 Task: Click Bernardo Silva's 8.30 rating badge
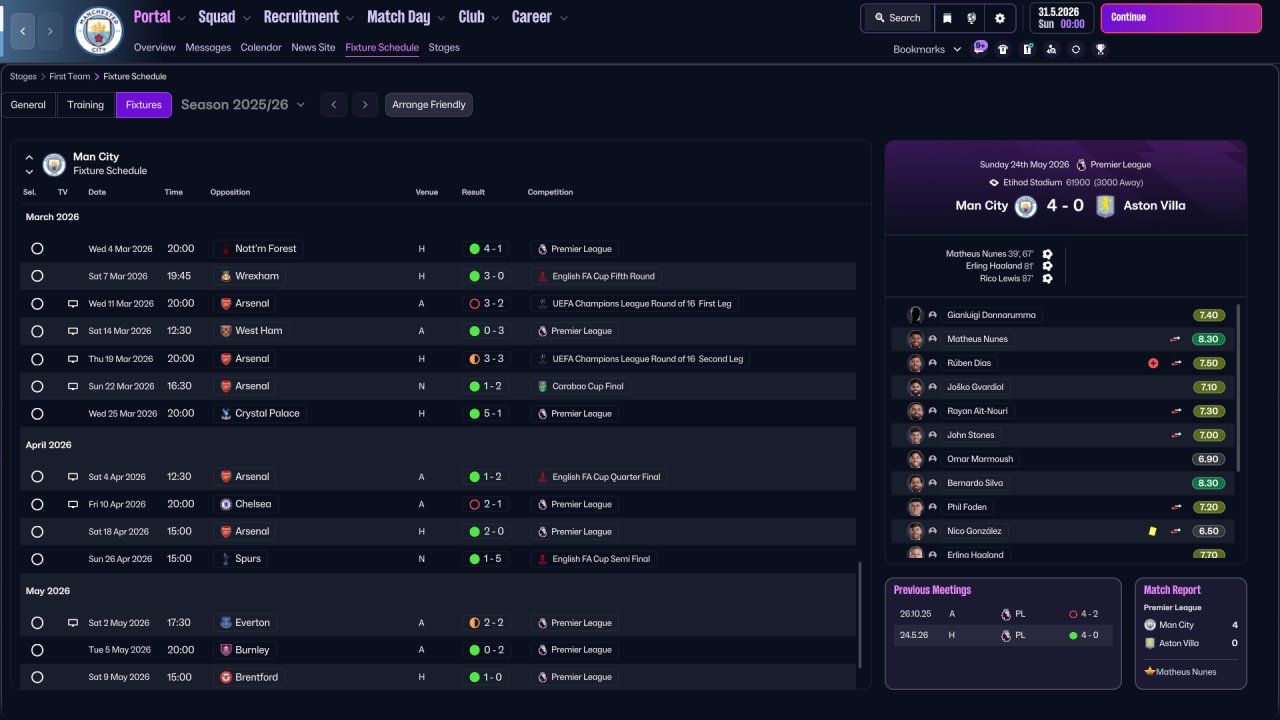[1208, 483]
